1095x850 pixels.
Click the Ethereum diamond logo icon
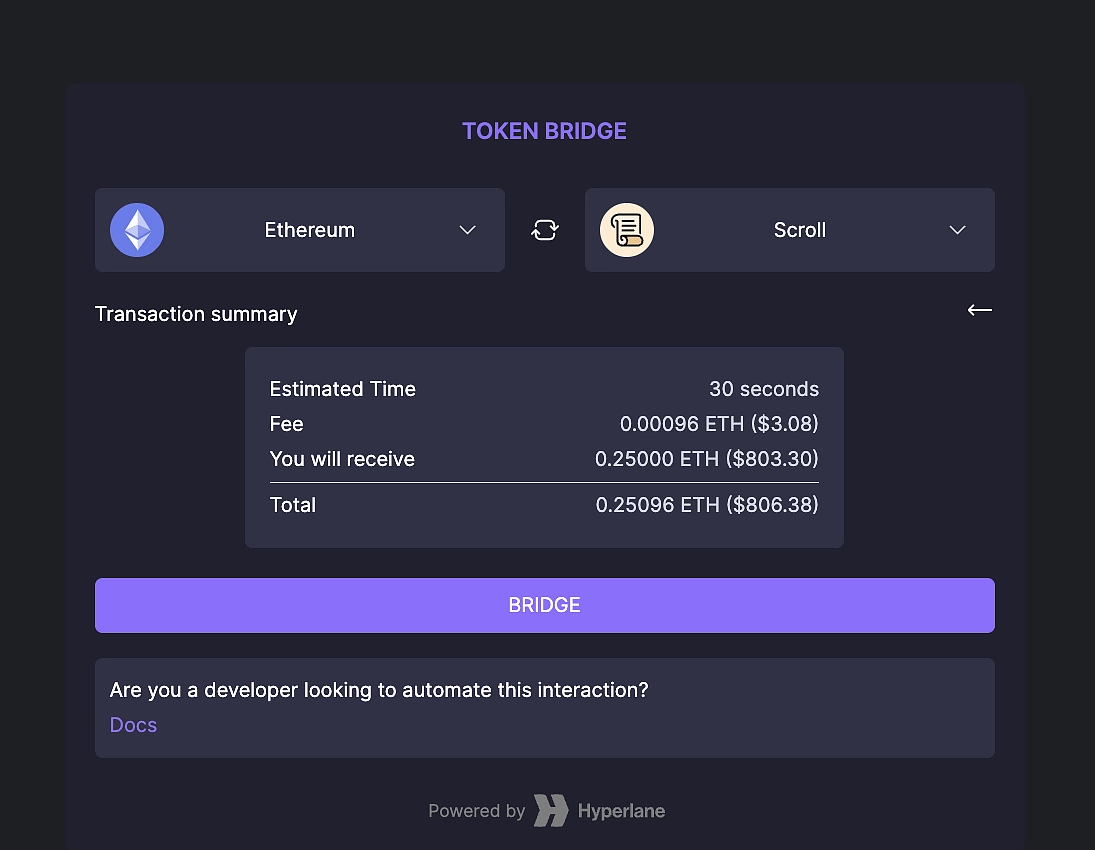click(136, 229)
